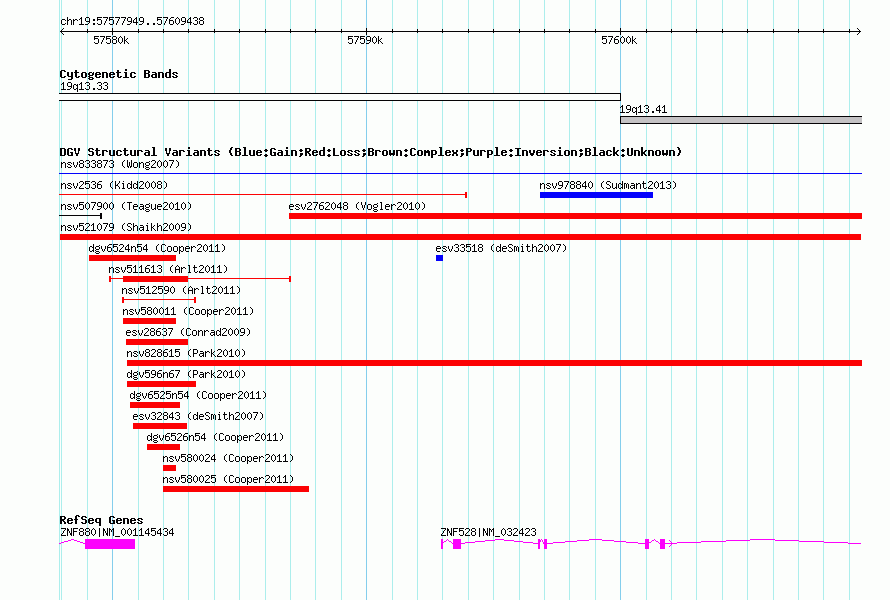Open variant label esv32843 (deSmith2007)
890x600 pixels.
click(x=198, y=416)
